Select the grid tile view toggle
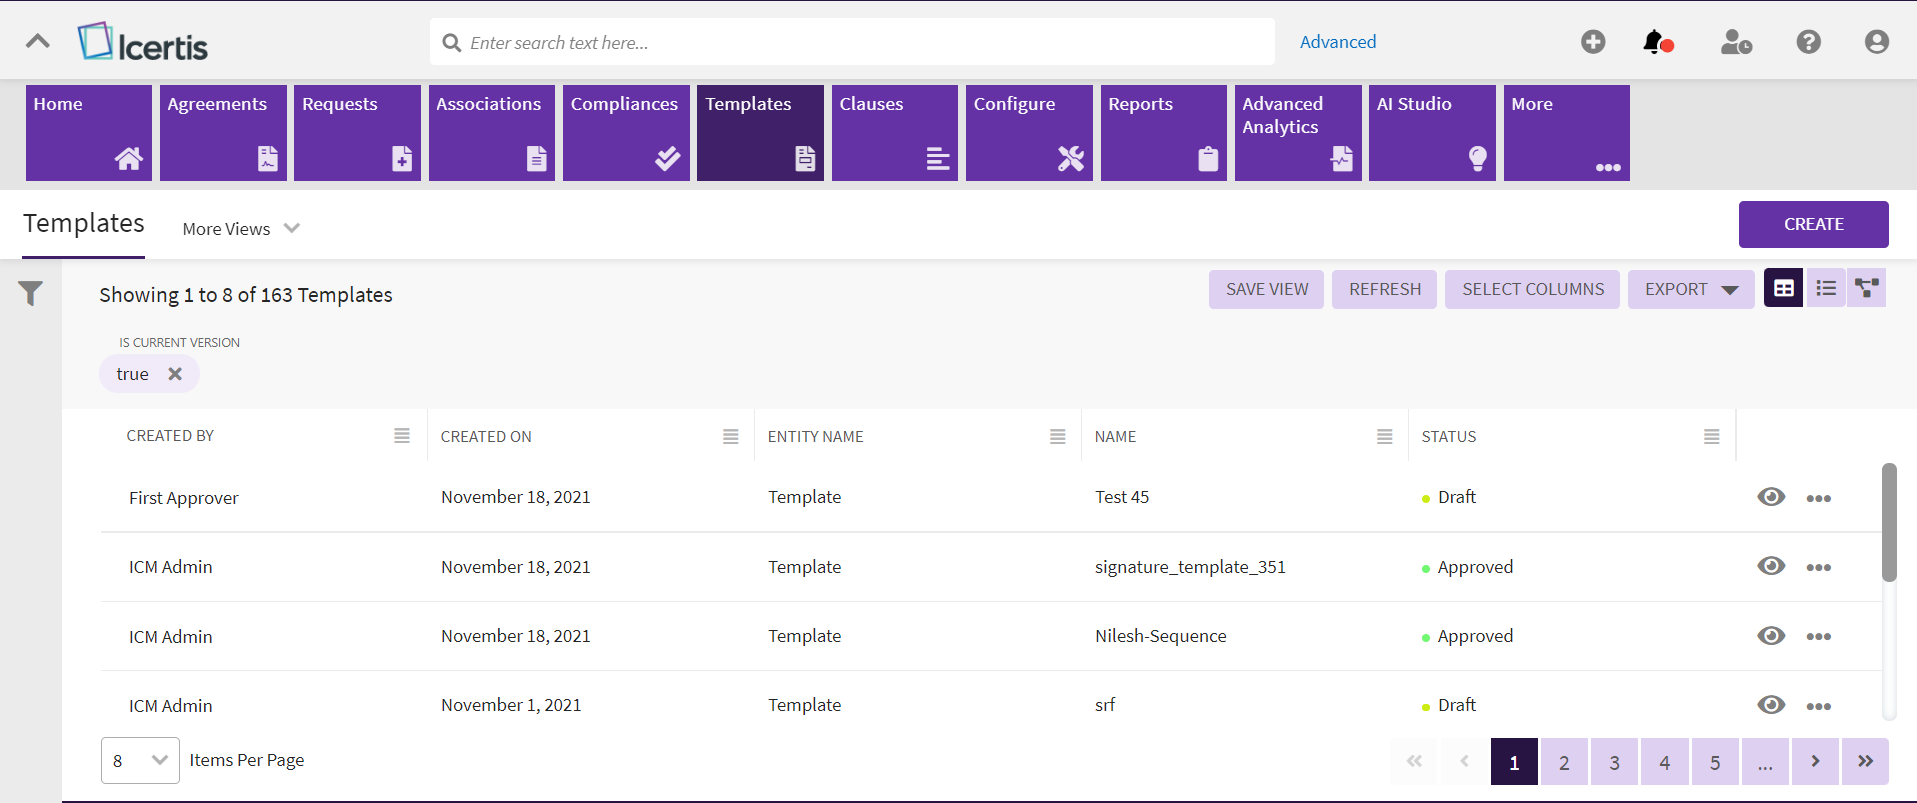The width and height of the screenshot is (1917, 803). point(1783,288)
